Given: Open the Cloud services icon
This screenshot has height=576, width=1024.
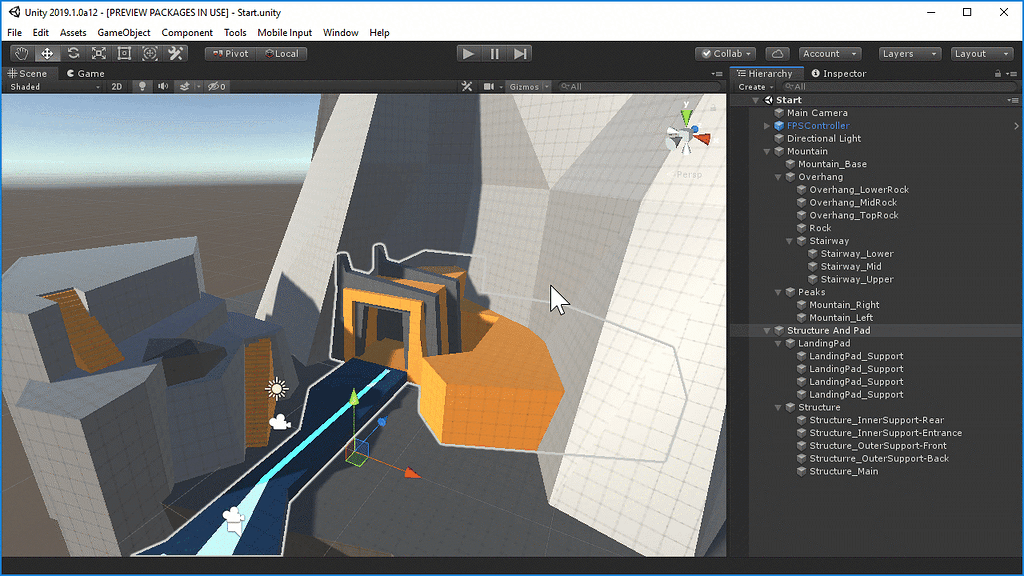Looking at the screenshot, I should pyautogui.click(x=777, y=54).
